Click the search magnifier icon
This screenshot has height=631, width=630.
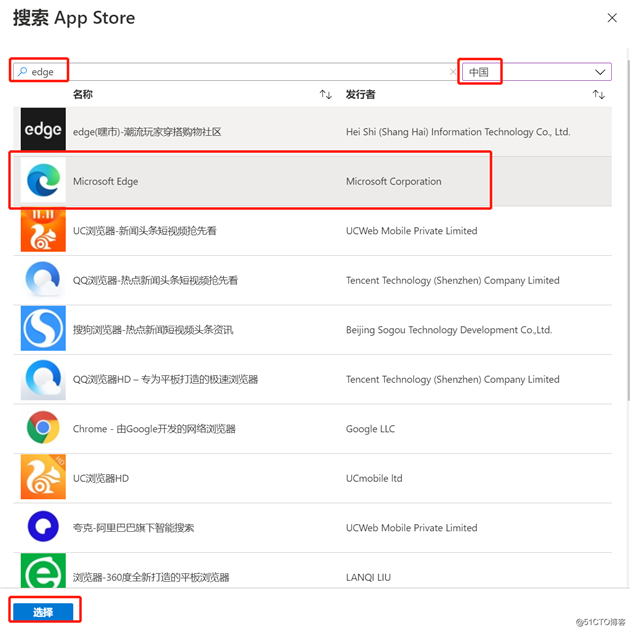coord(23,72)
